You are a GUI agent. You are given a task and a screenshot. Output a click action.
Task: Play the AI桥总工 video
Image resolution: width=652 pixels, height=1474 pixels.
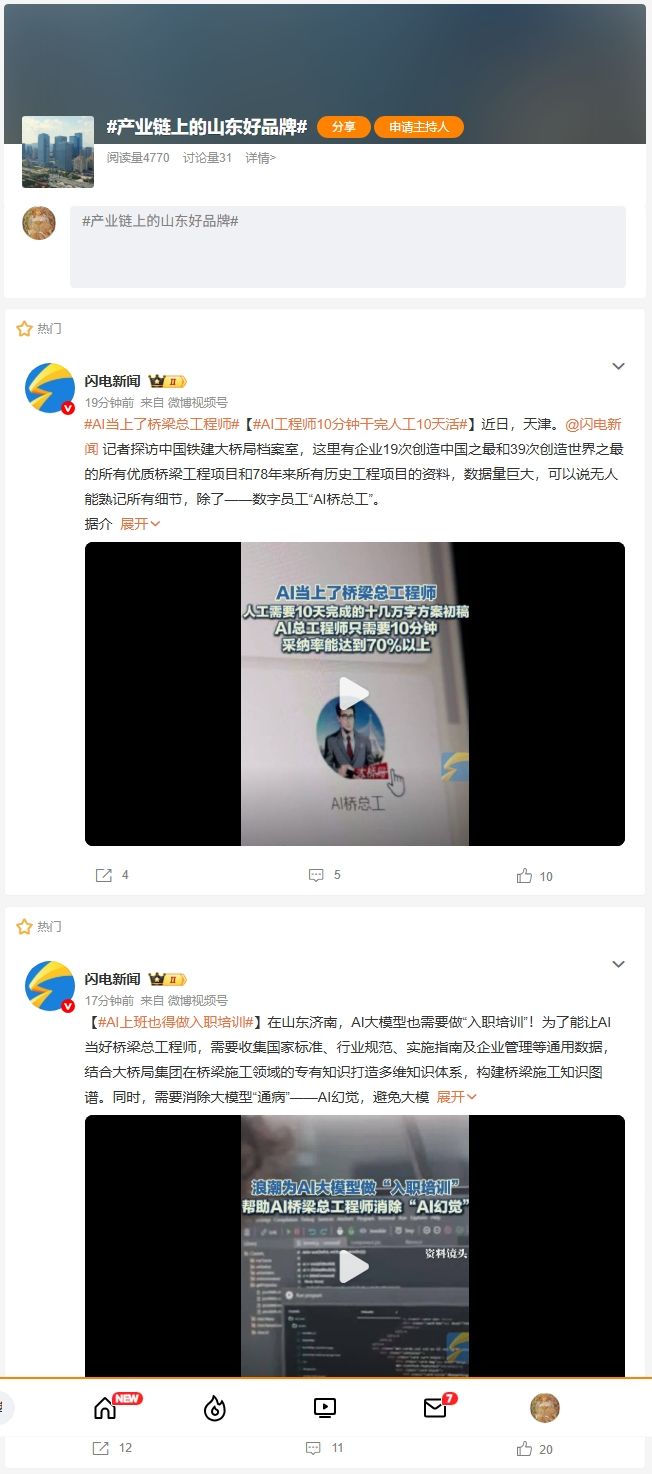(x=354, y=694)
